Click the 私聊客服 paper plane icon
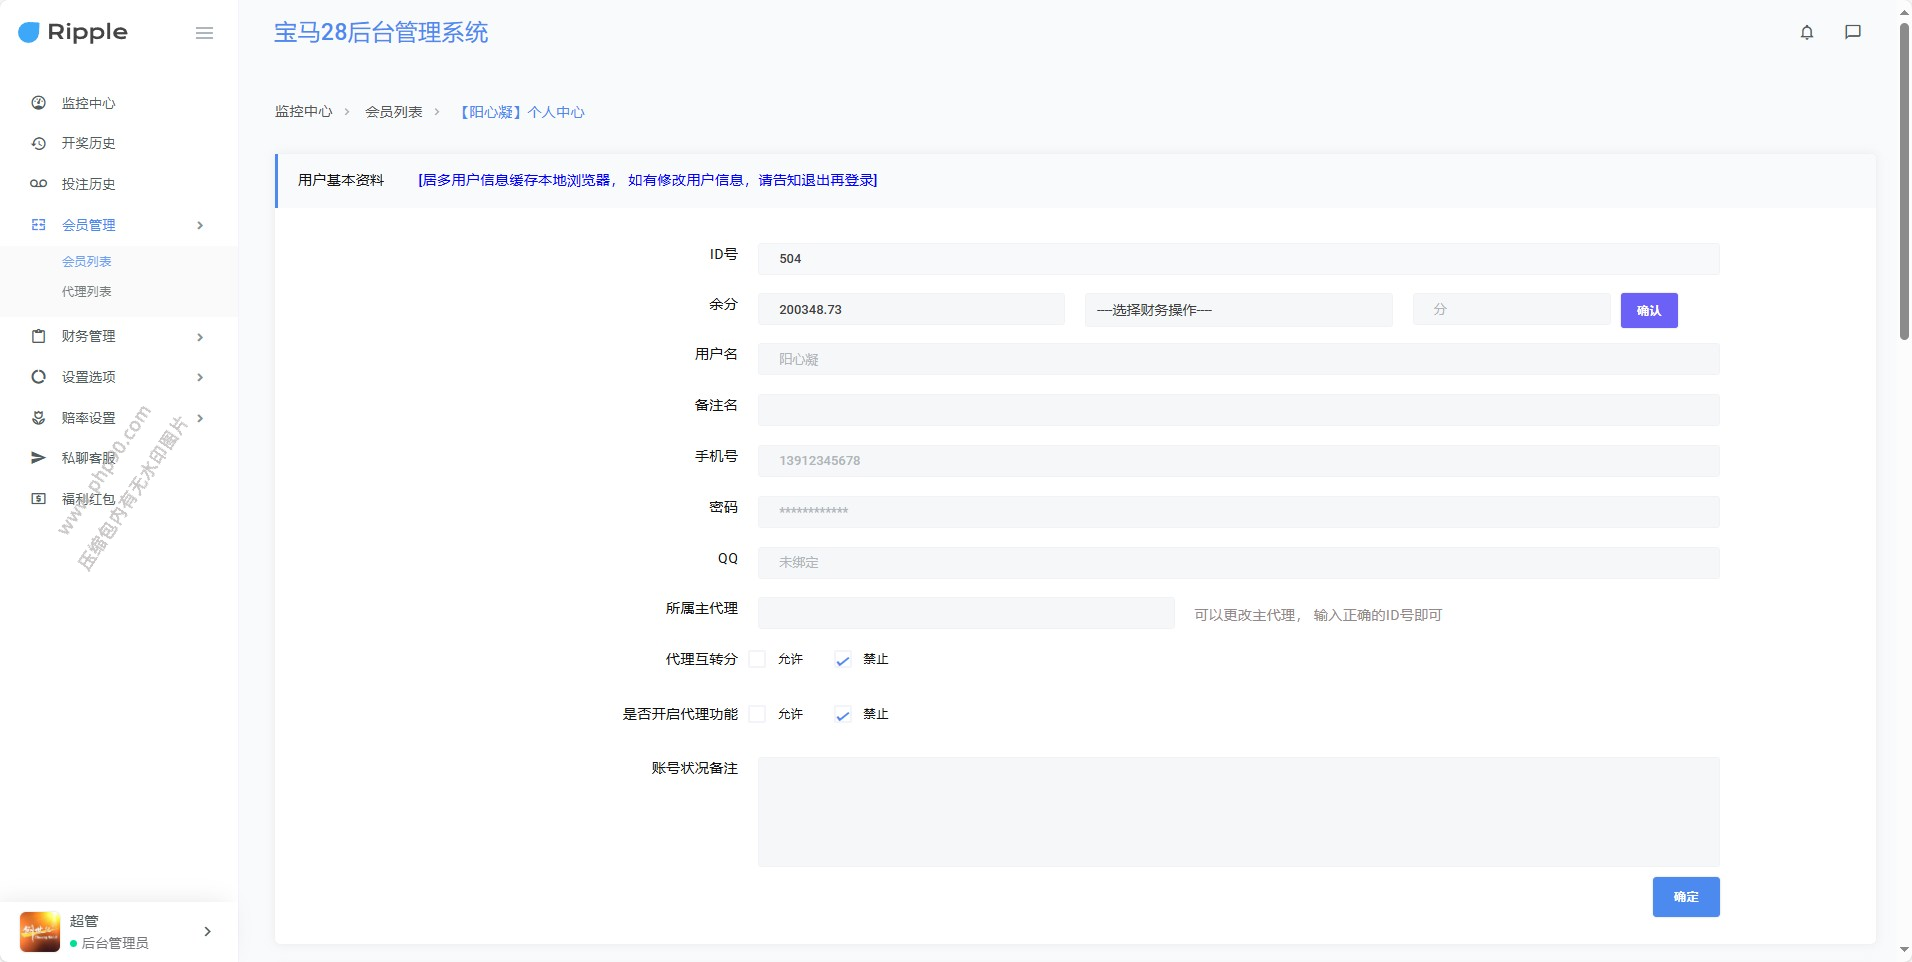Image resolution: width=1912 pixels, height=962 pixels. pyautogui.click(x=39, y=458)
